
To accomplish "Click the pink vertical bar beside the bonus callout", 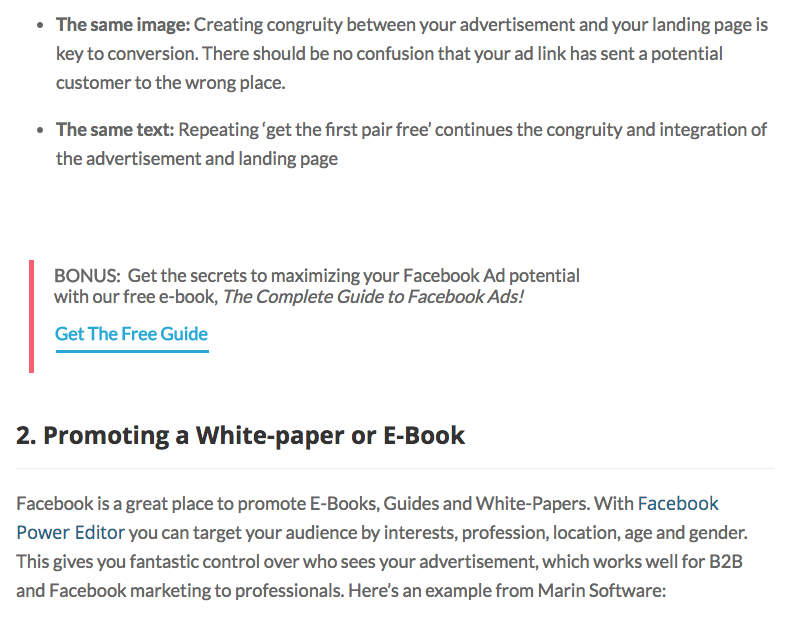I will coord(32,316).
